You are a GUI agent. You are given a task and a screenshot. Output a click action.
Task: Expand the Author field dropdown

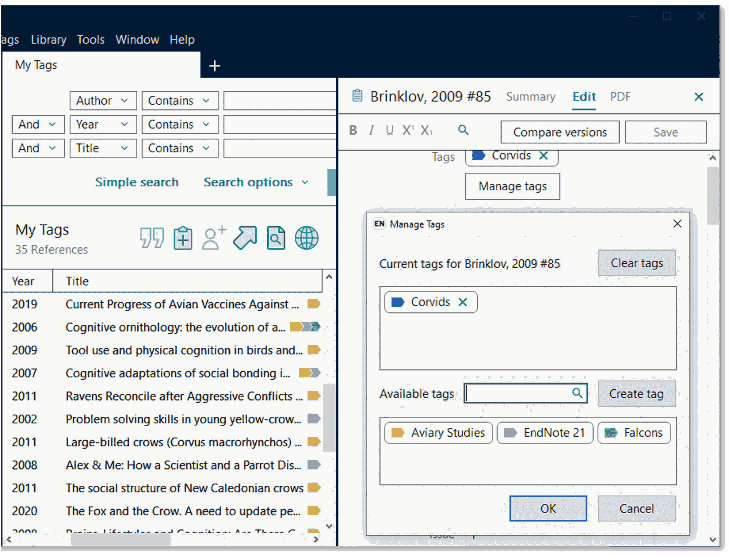tap(103, 101)
